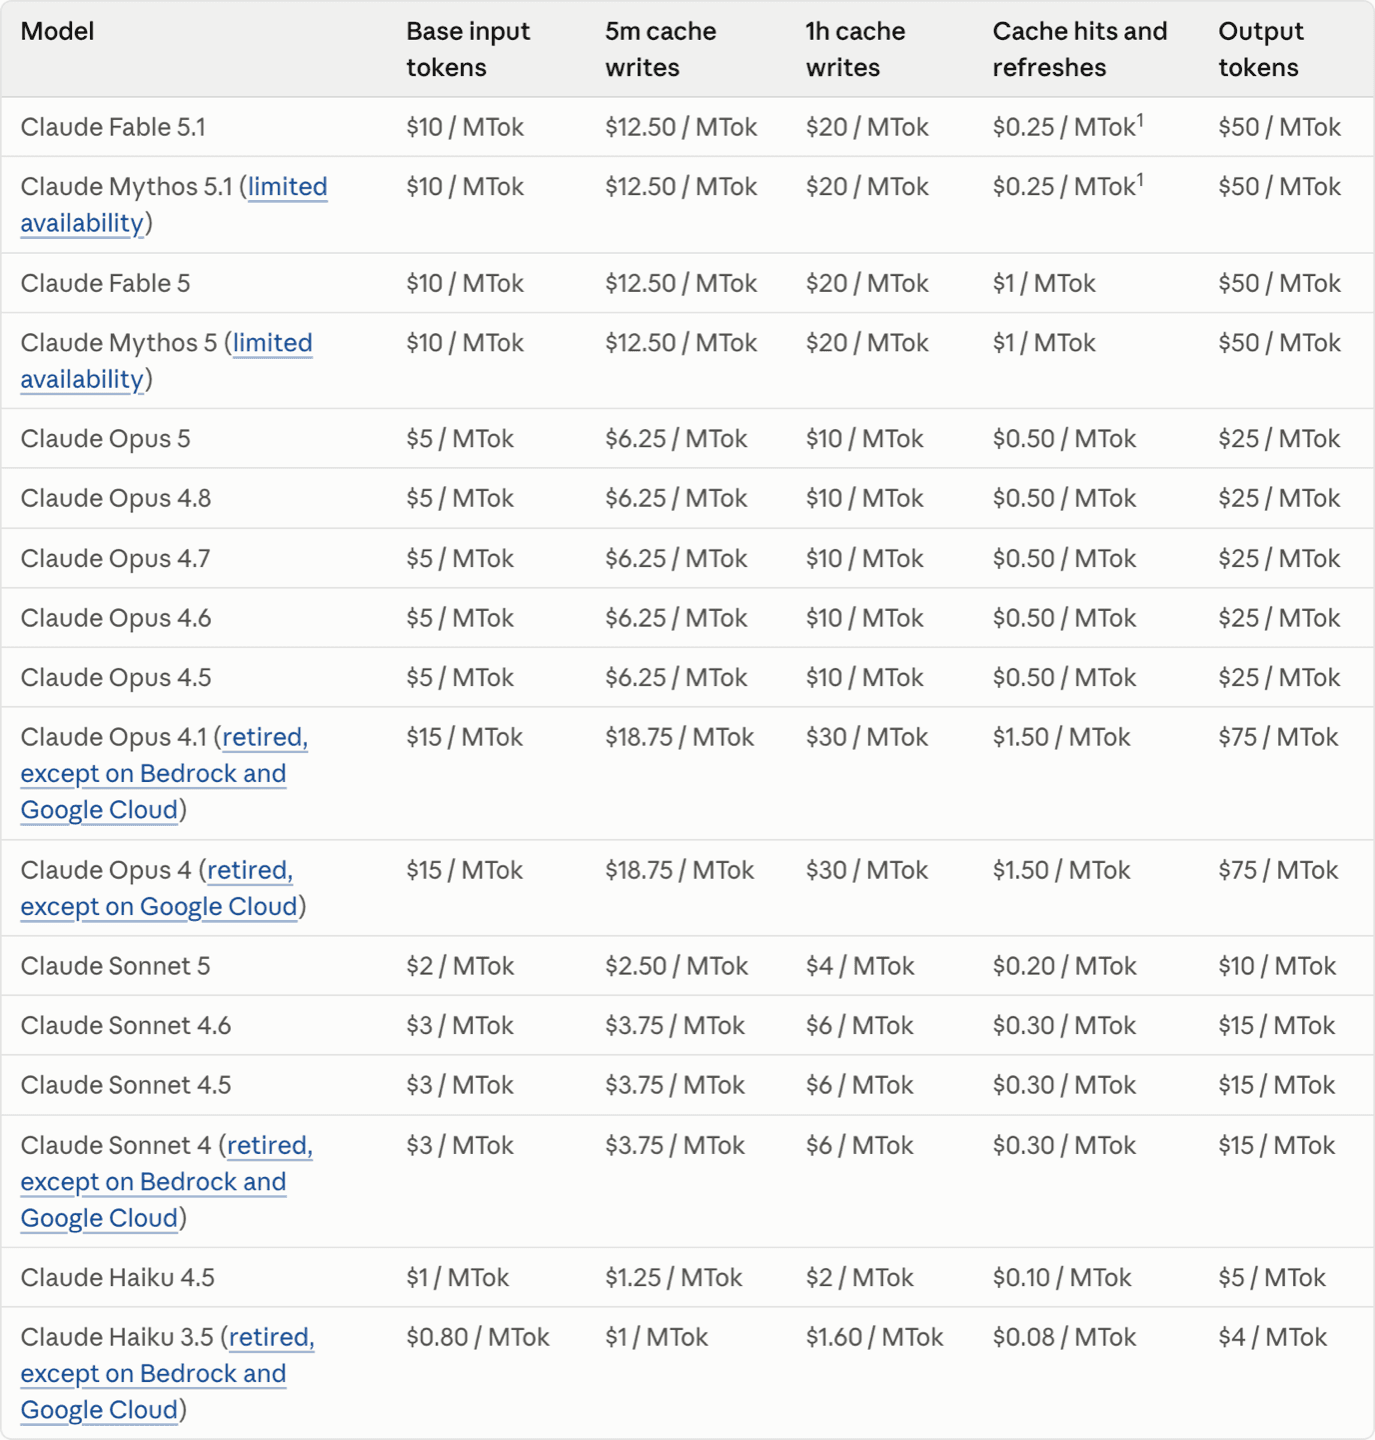Click Claude Haiku 3.5 cache hits $0.08 / MTok
The height and width of the screenshot is (1440, 1375).
click(1064, 1337)
